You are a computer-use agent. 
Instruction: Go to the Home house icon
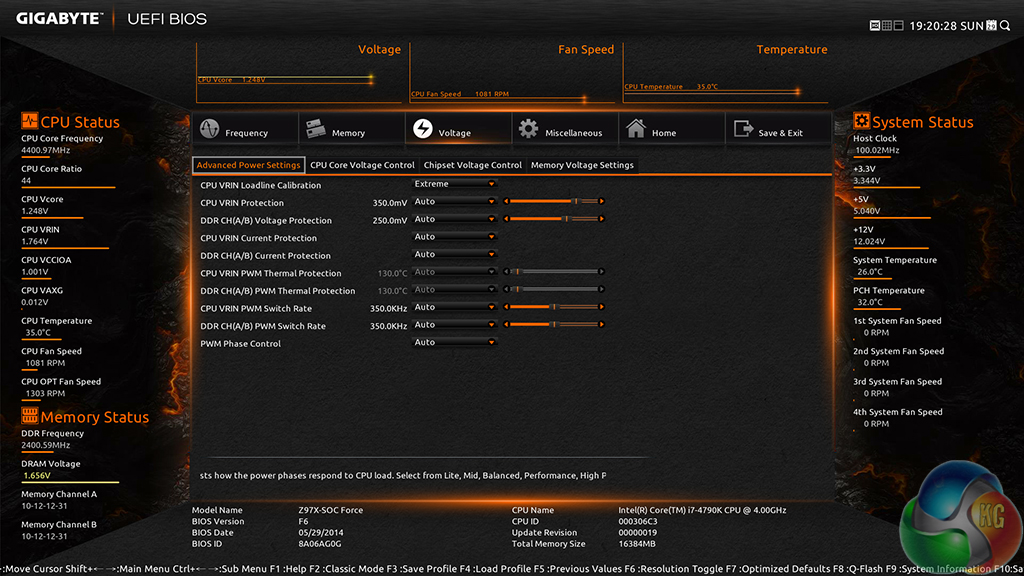pyautogui.click(x=635, y=130)
